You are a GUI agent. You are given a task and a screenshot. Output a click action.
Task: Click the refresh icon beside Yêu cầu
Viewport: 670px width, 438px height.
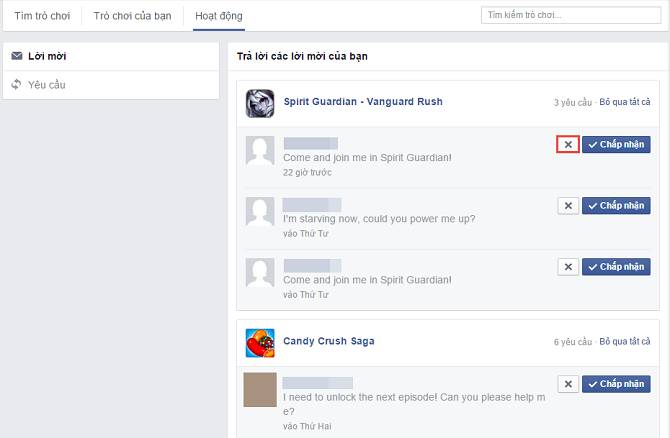(x=16, y=84)
